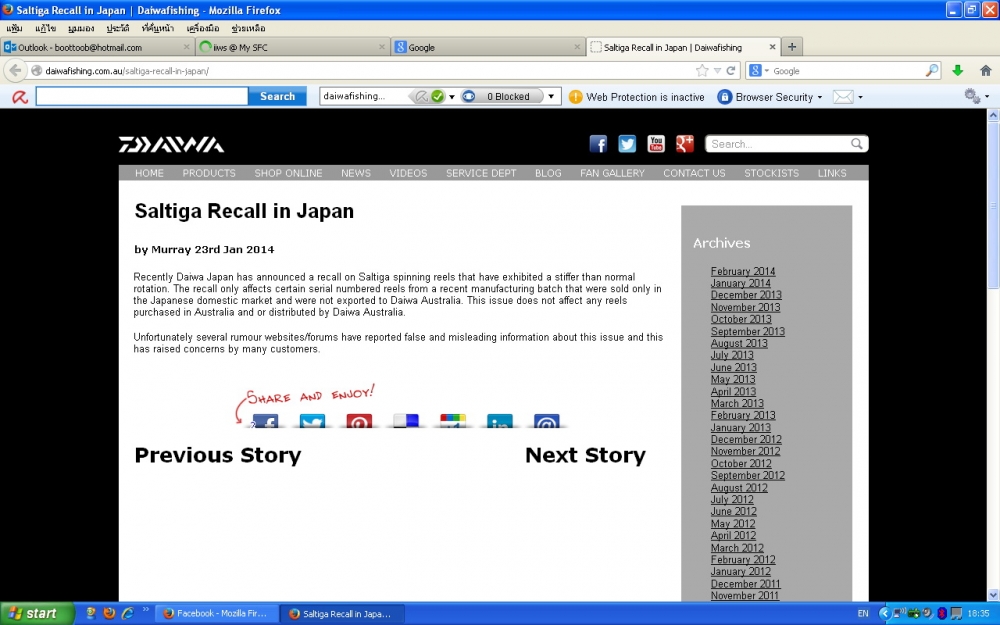Screen dimensions: 1000x625
Task: Open Daiwa's YouTube icon in header
Action: tap(656, 144)
